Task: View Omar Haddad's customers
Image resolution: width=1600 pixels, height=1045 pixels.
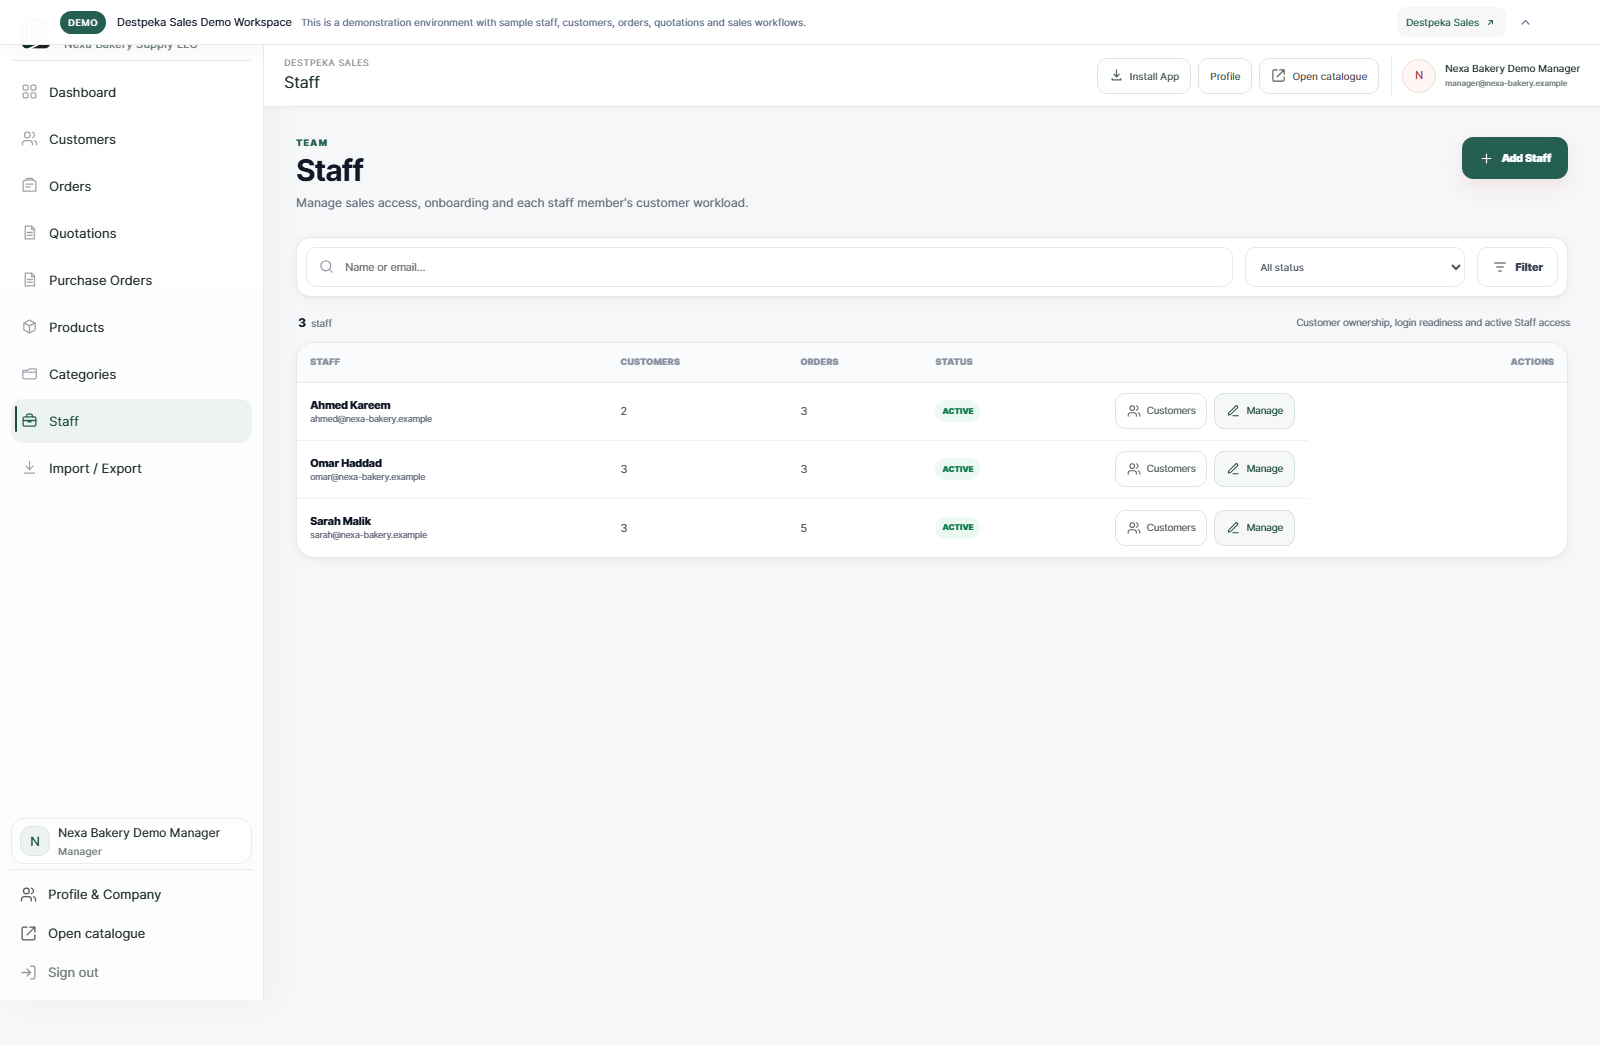Action: pos(1161,469)
